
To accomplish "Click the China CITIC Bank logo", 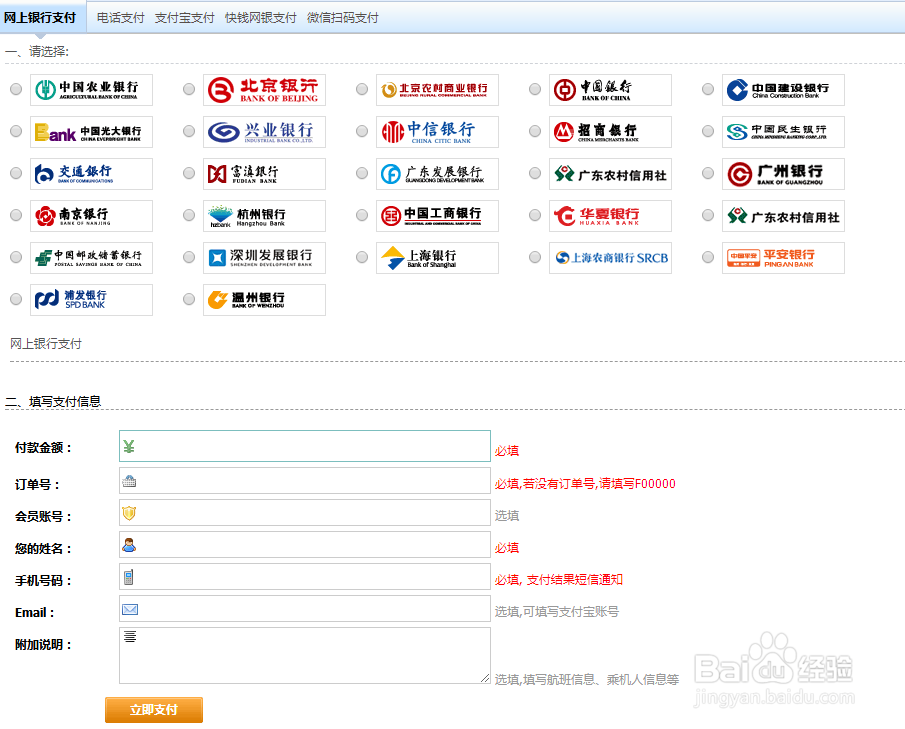I will [437, 132].
